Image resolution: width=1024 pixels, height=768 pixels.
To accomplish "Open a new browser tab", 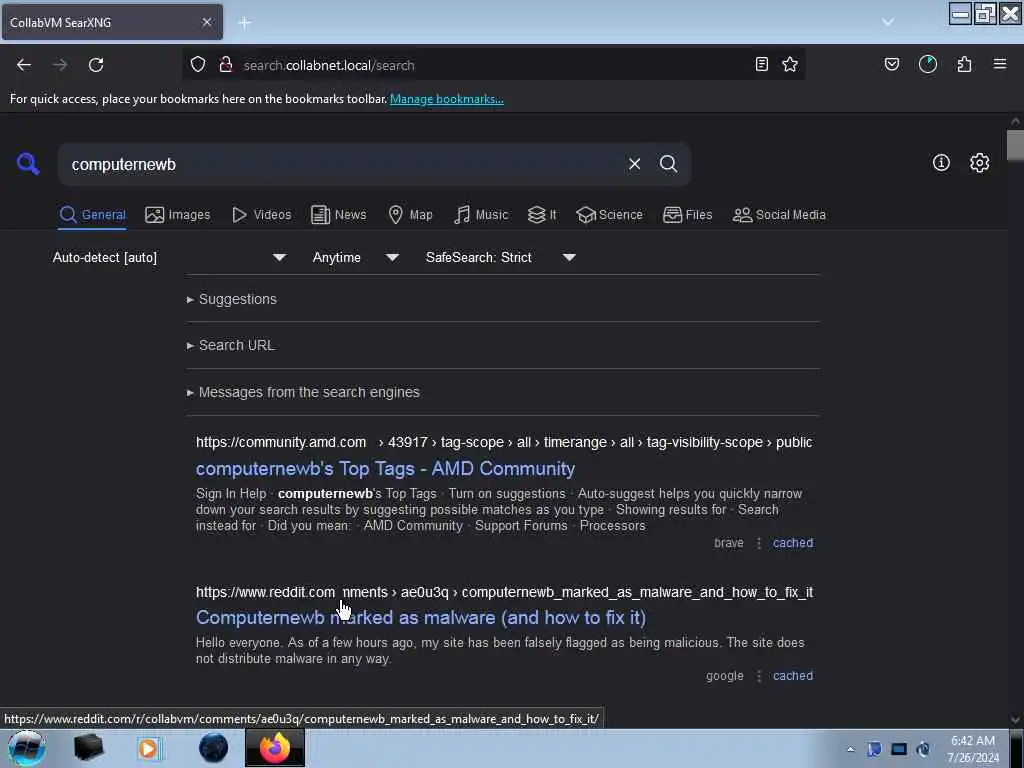I will click(x=245, y=23).
